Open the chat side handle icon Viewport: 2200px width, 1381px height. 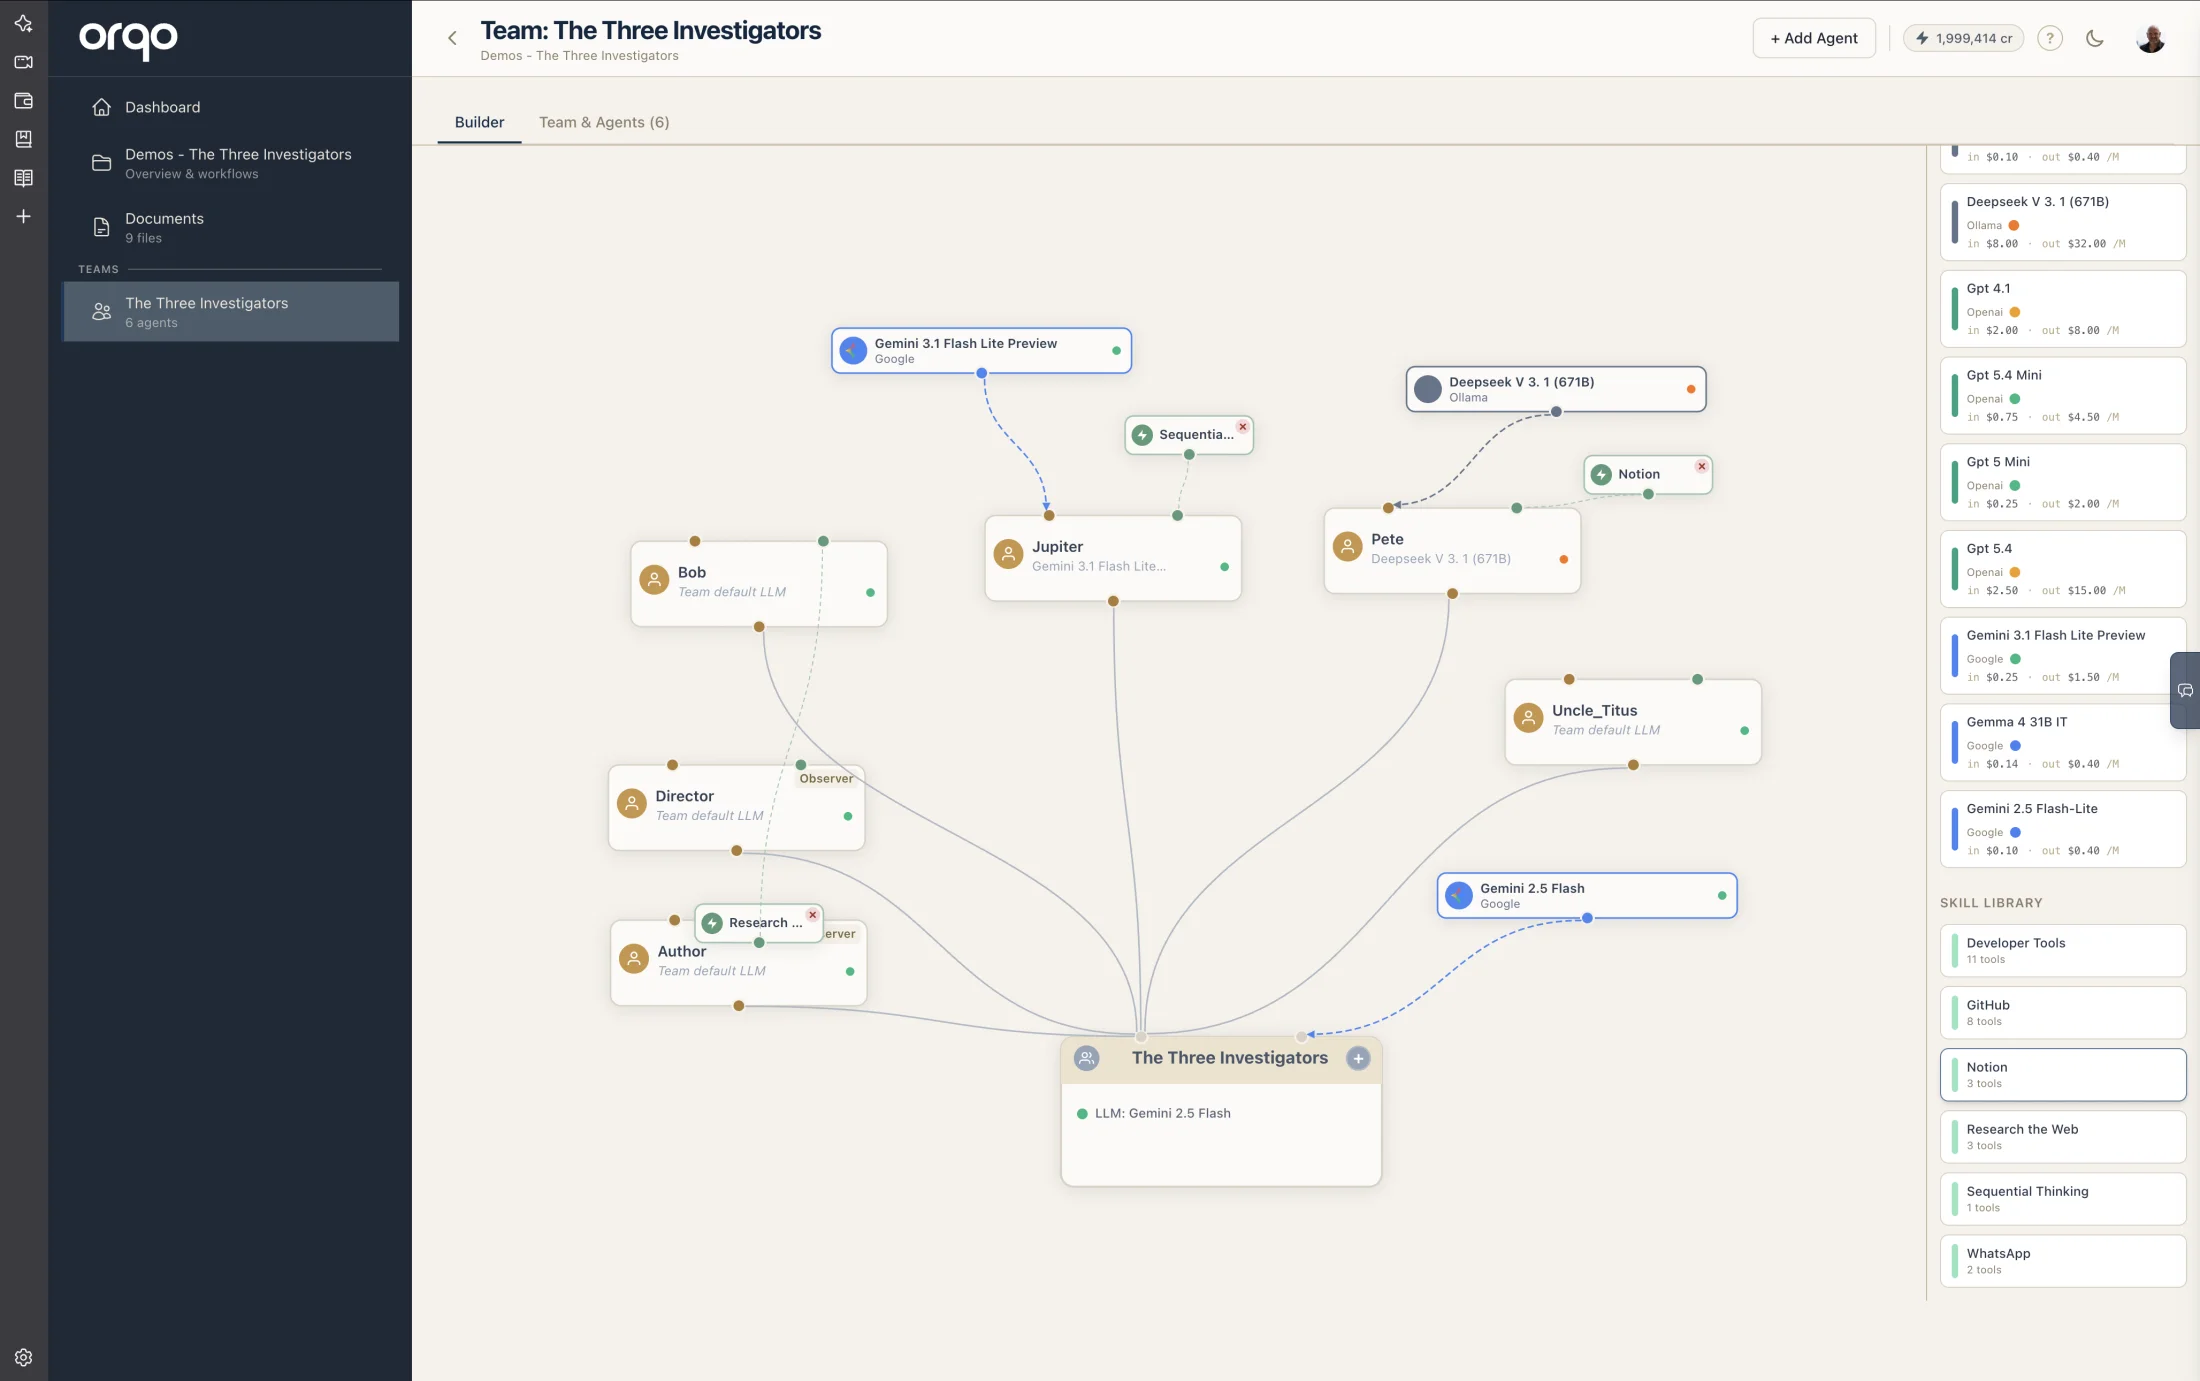click(2185, 690)
